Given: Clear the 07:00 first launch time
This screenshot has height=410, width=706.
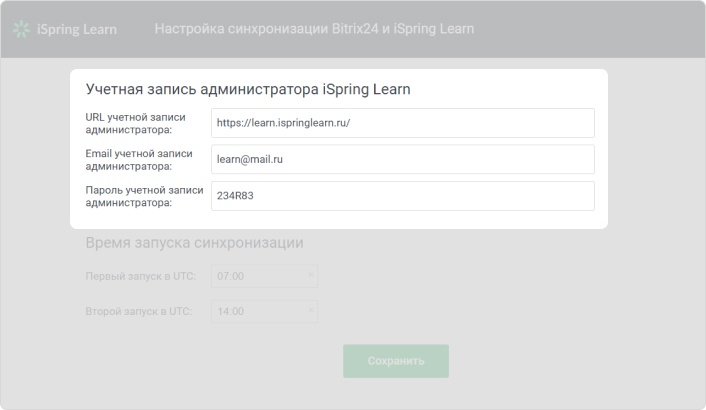Looking at the screenshot, I should point(311,275).
